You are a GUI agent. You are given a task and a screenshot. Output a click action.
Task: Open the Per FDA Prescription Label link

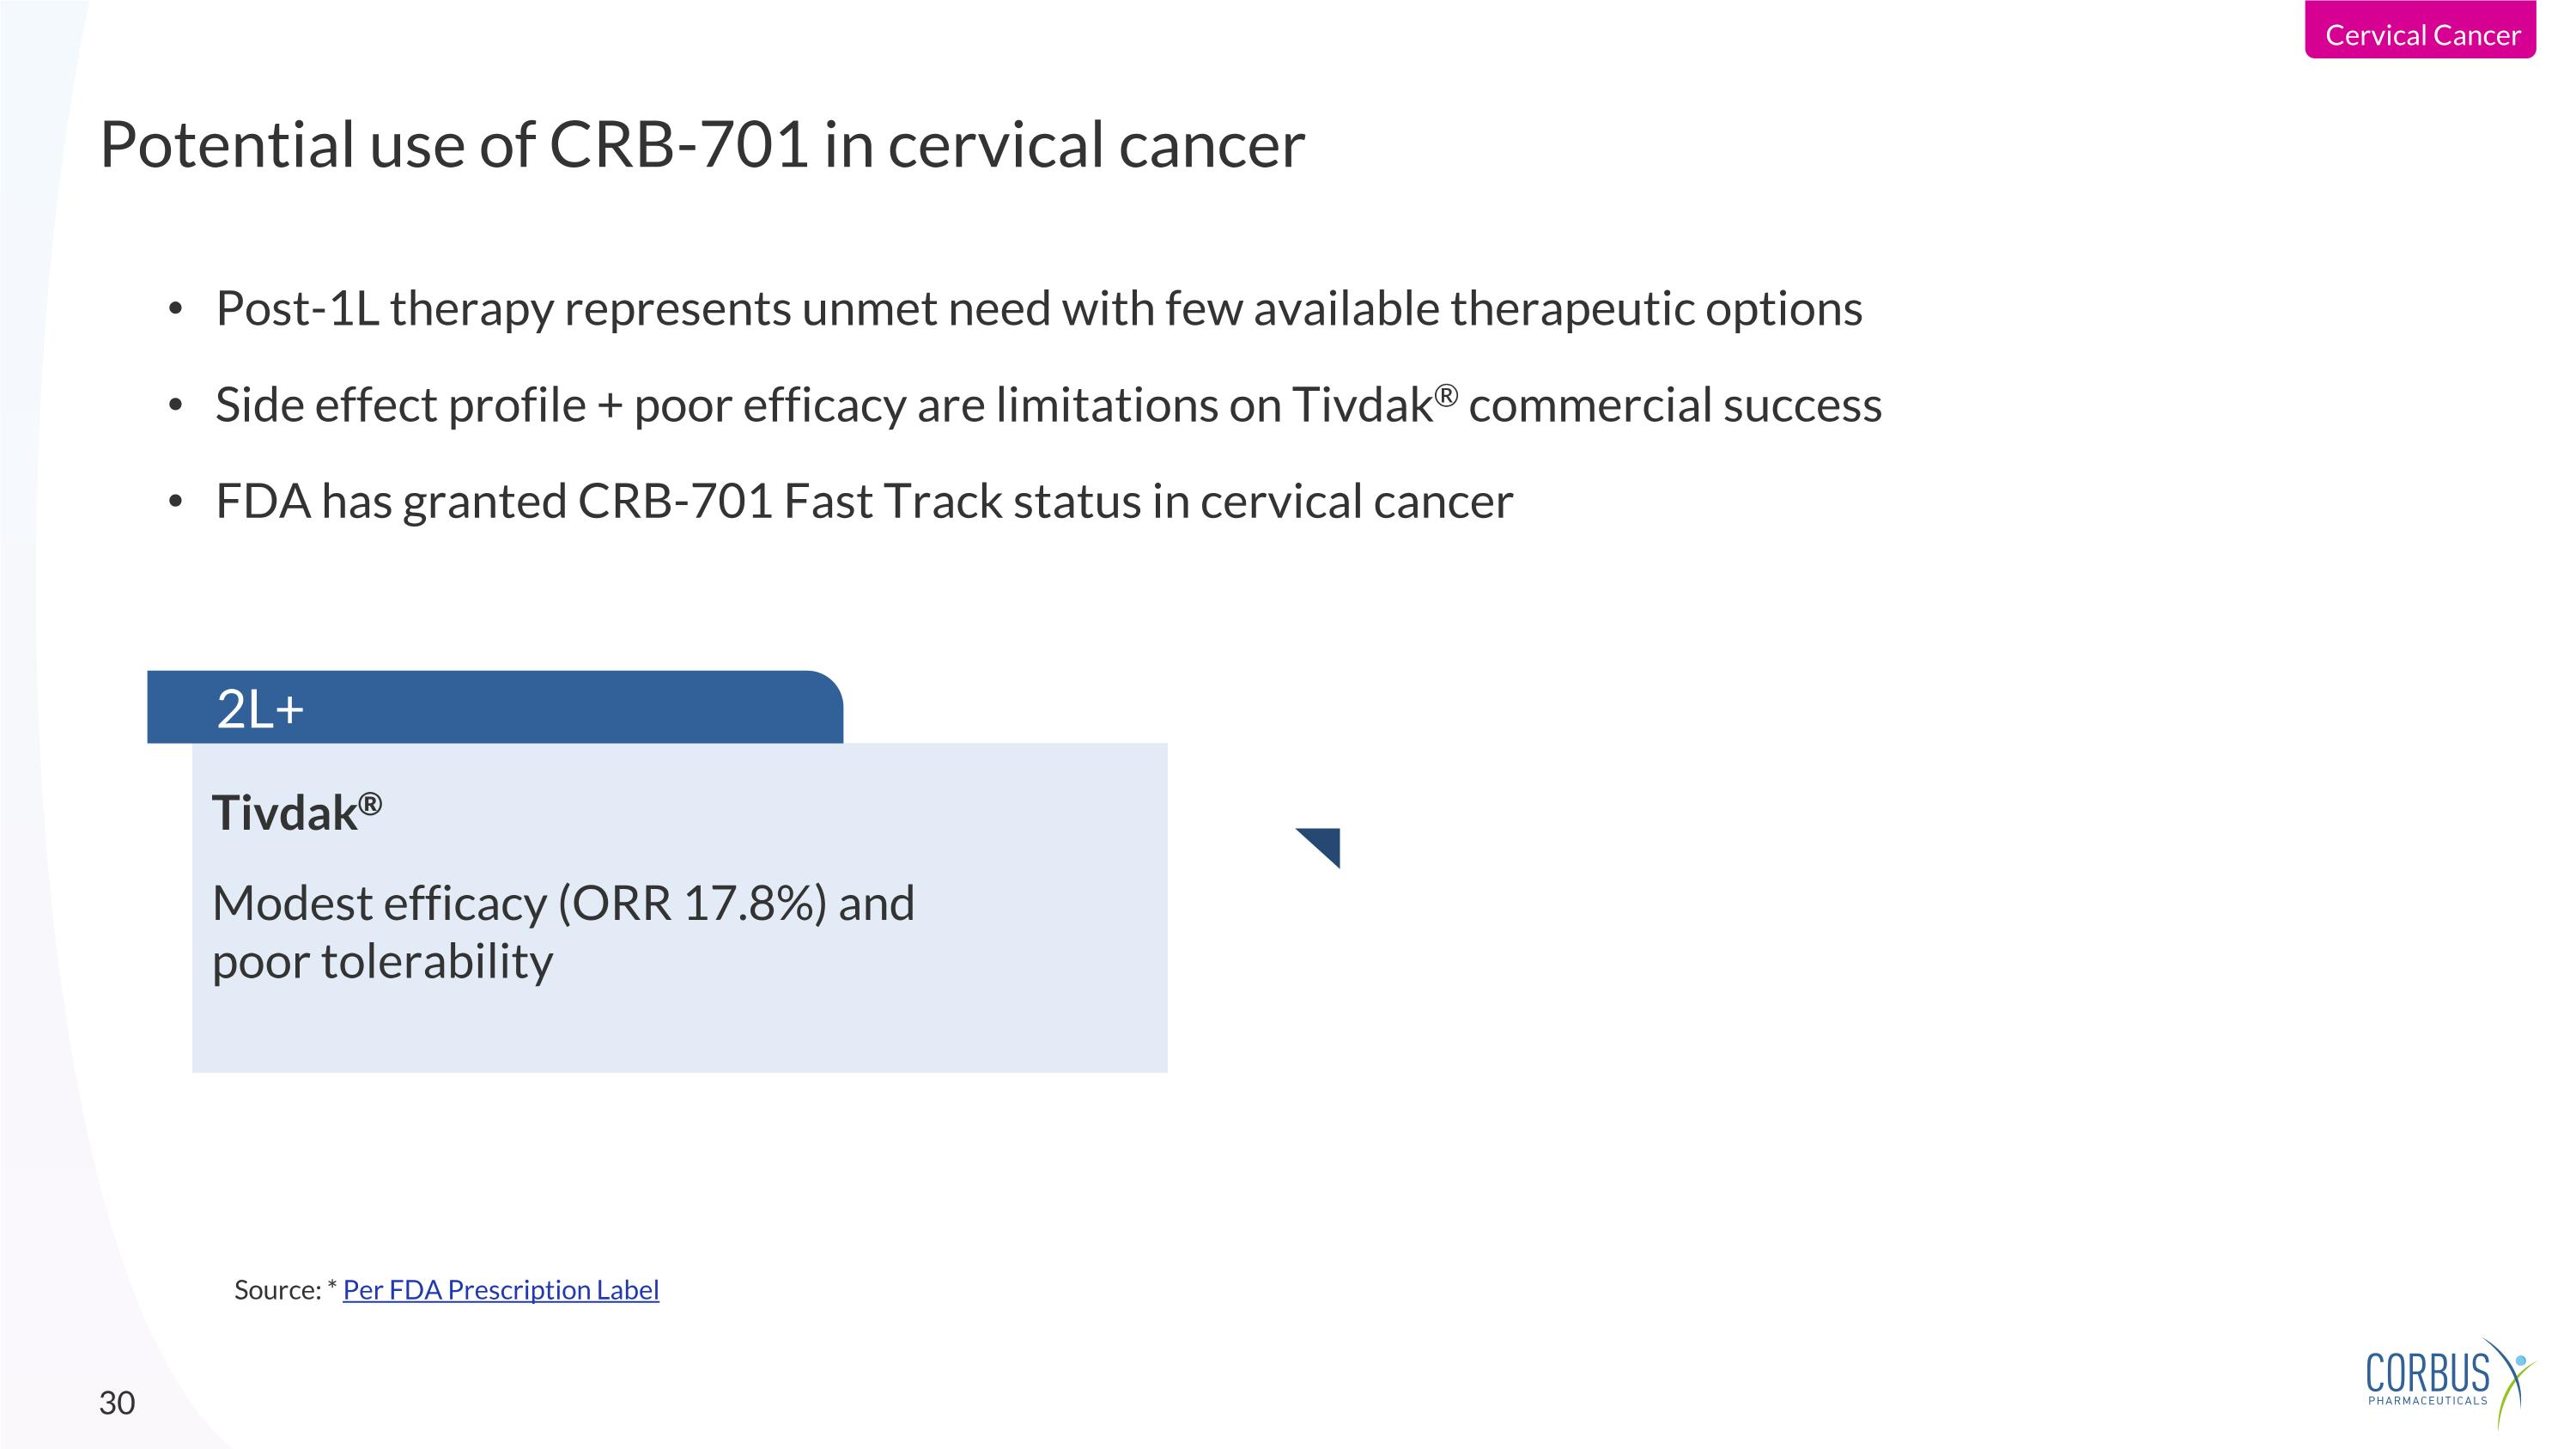pos(500,1290)
